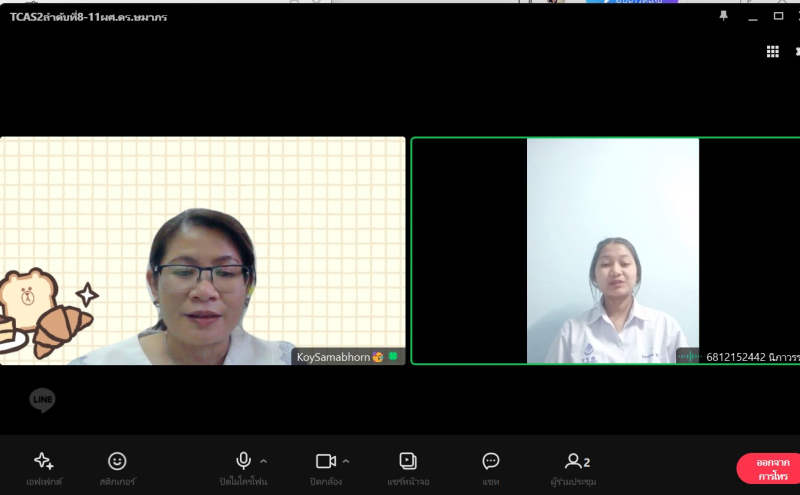The image size is (800, 495).
Task: Click the call title TCAS2 text
Action: [88, 17]
